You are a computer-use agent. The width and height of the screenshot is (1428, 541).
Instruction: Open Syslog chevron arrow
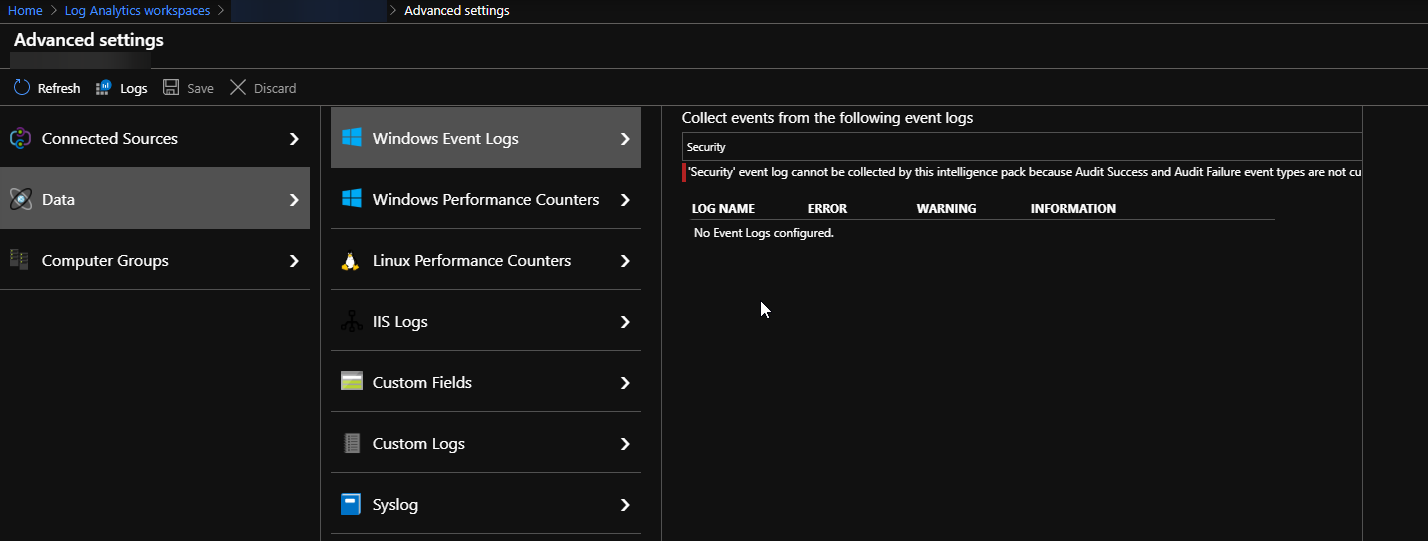[x=625, y=505]
